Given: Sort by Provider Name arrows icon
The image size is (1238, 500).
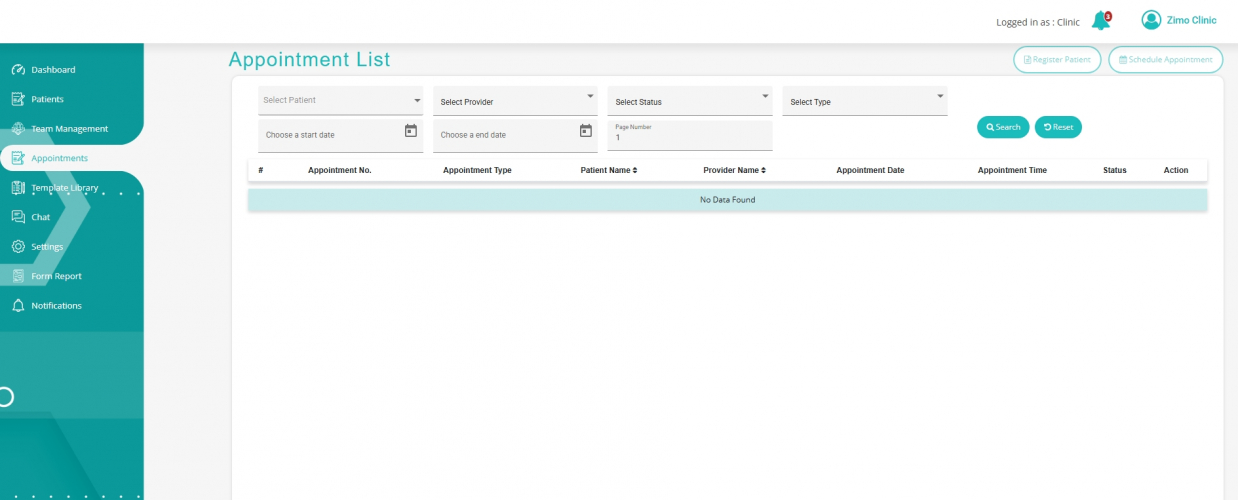Looking at the screenshot, I should pyautogui.click(x=763, y=170).
